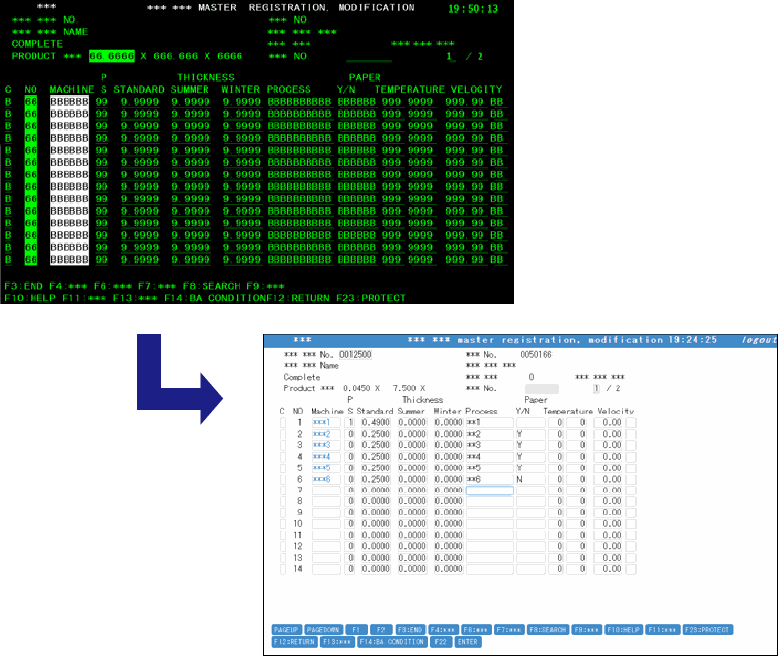Click the F2 function key button

tap(381, 630)
